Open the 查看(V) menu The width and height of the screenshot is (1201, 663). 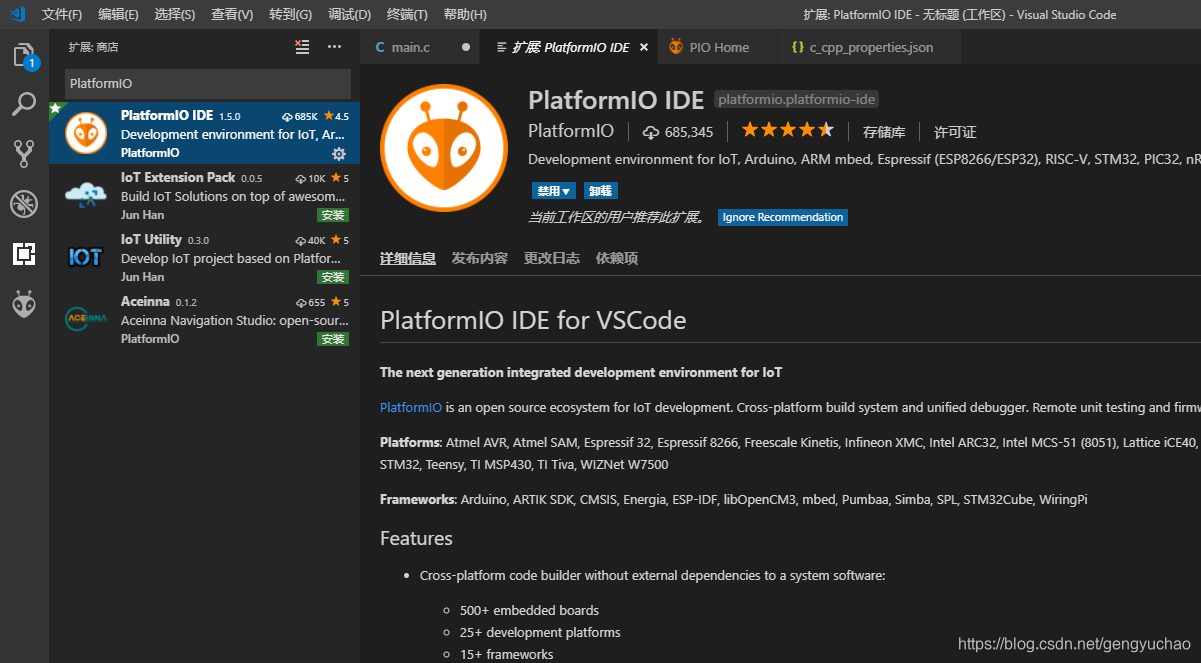232,15
